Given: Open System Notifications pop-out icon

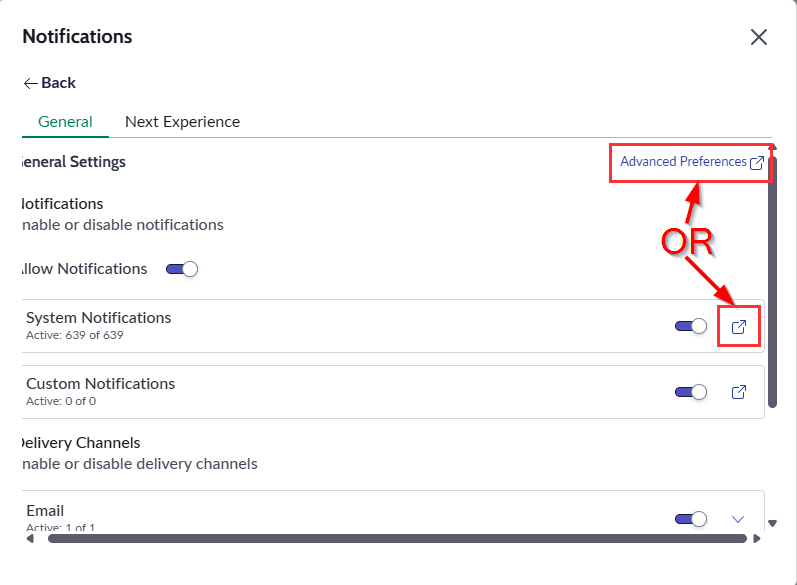Looking at the screenshot, I should 739,327.
